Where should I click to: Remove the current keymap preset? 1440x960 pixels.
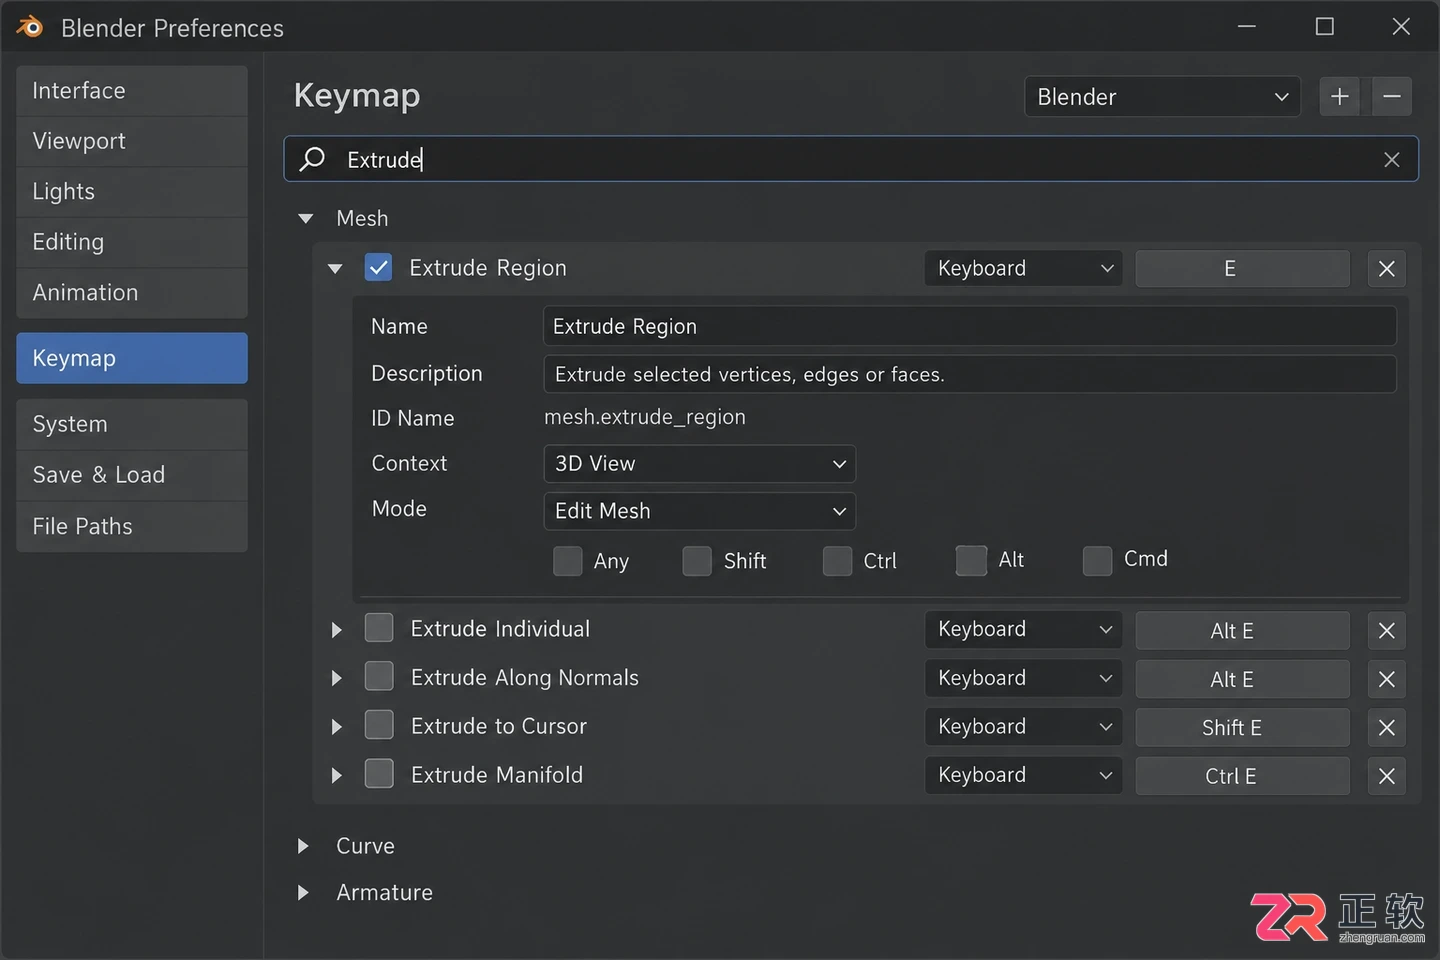(1392, 97)
